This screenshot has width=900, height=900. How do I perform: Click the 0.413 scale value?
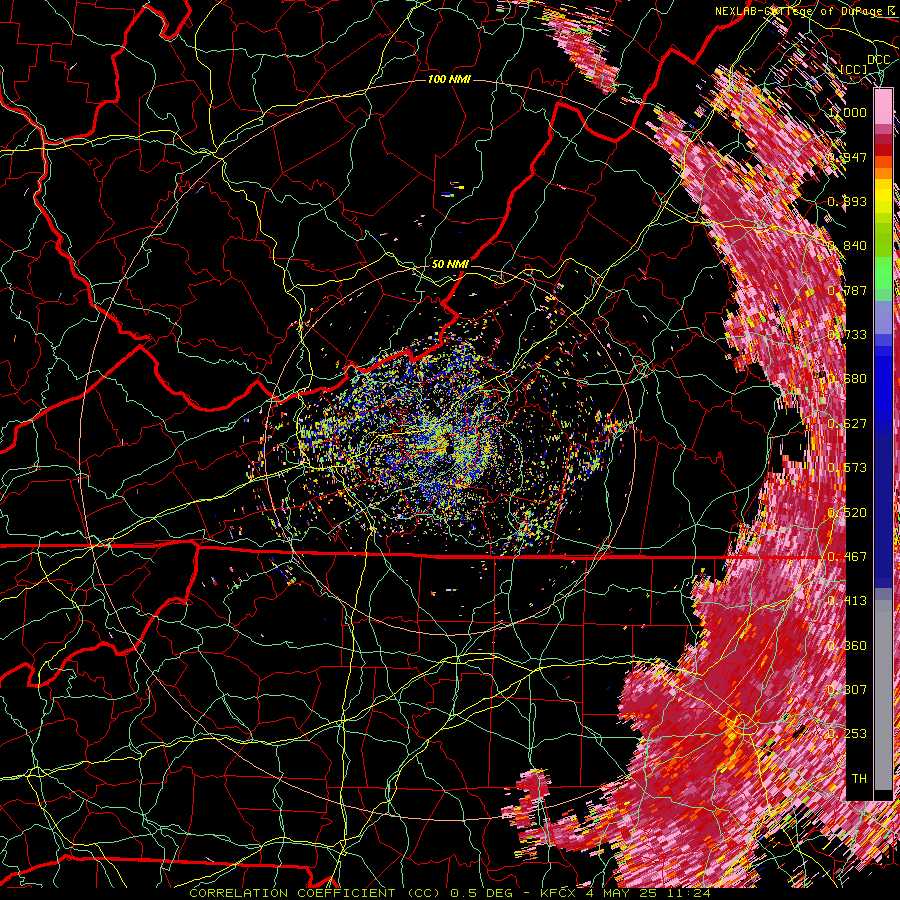(847, 601)
